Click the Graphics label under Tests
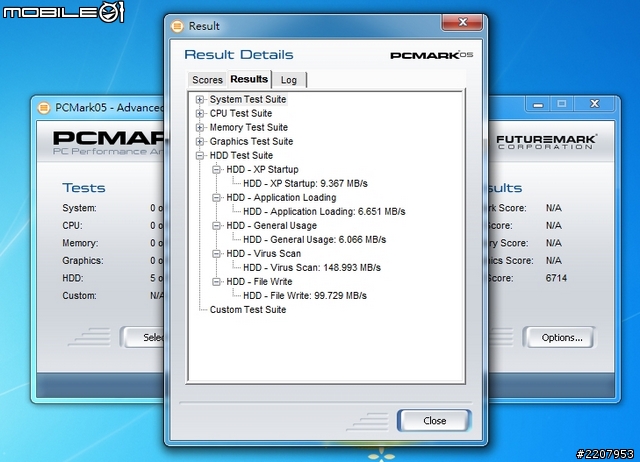Screen dimensions: 640x462 point(82,261)
